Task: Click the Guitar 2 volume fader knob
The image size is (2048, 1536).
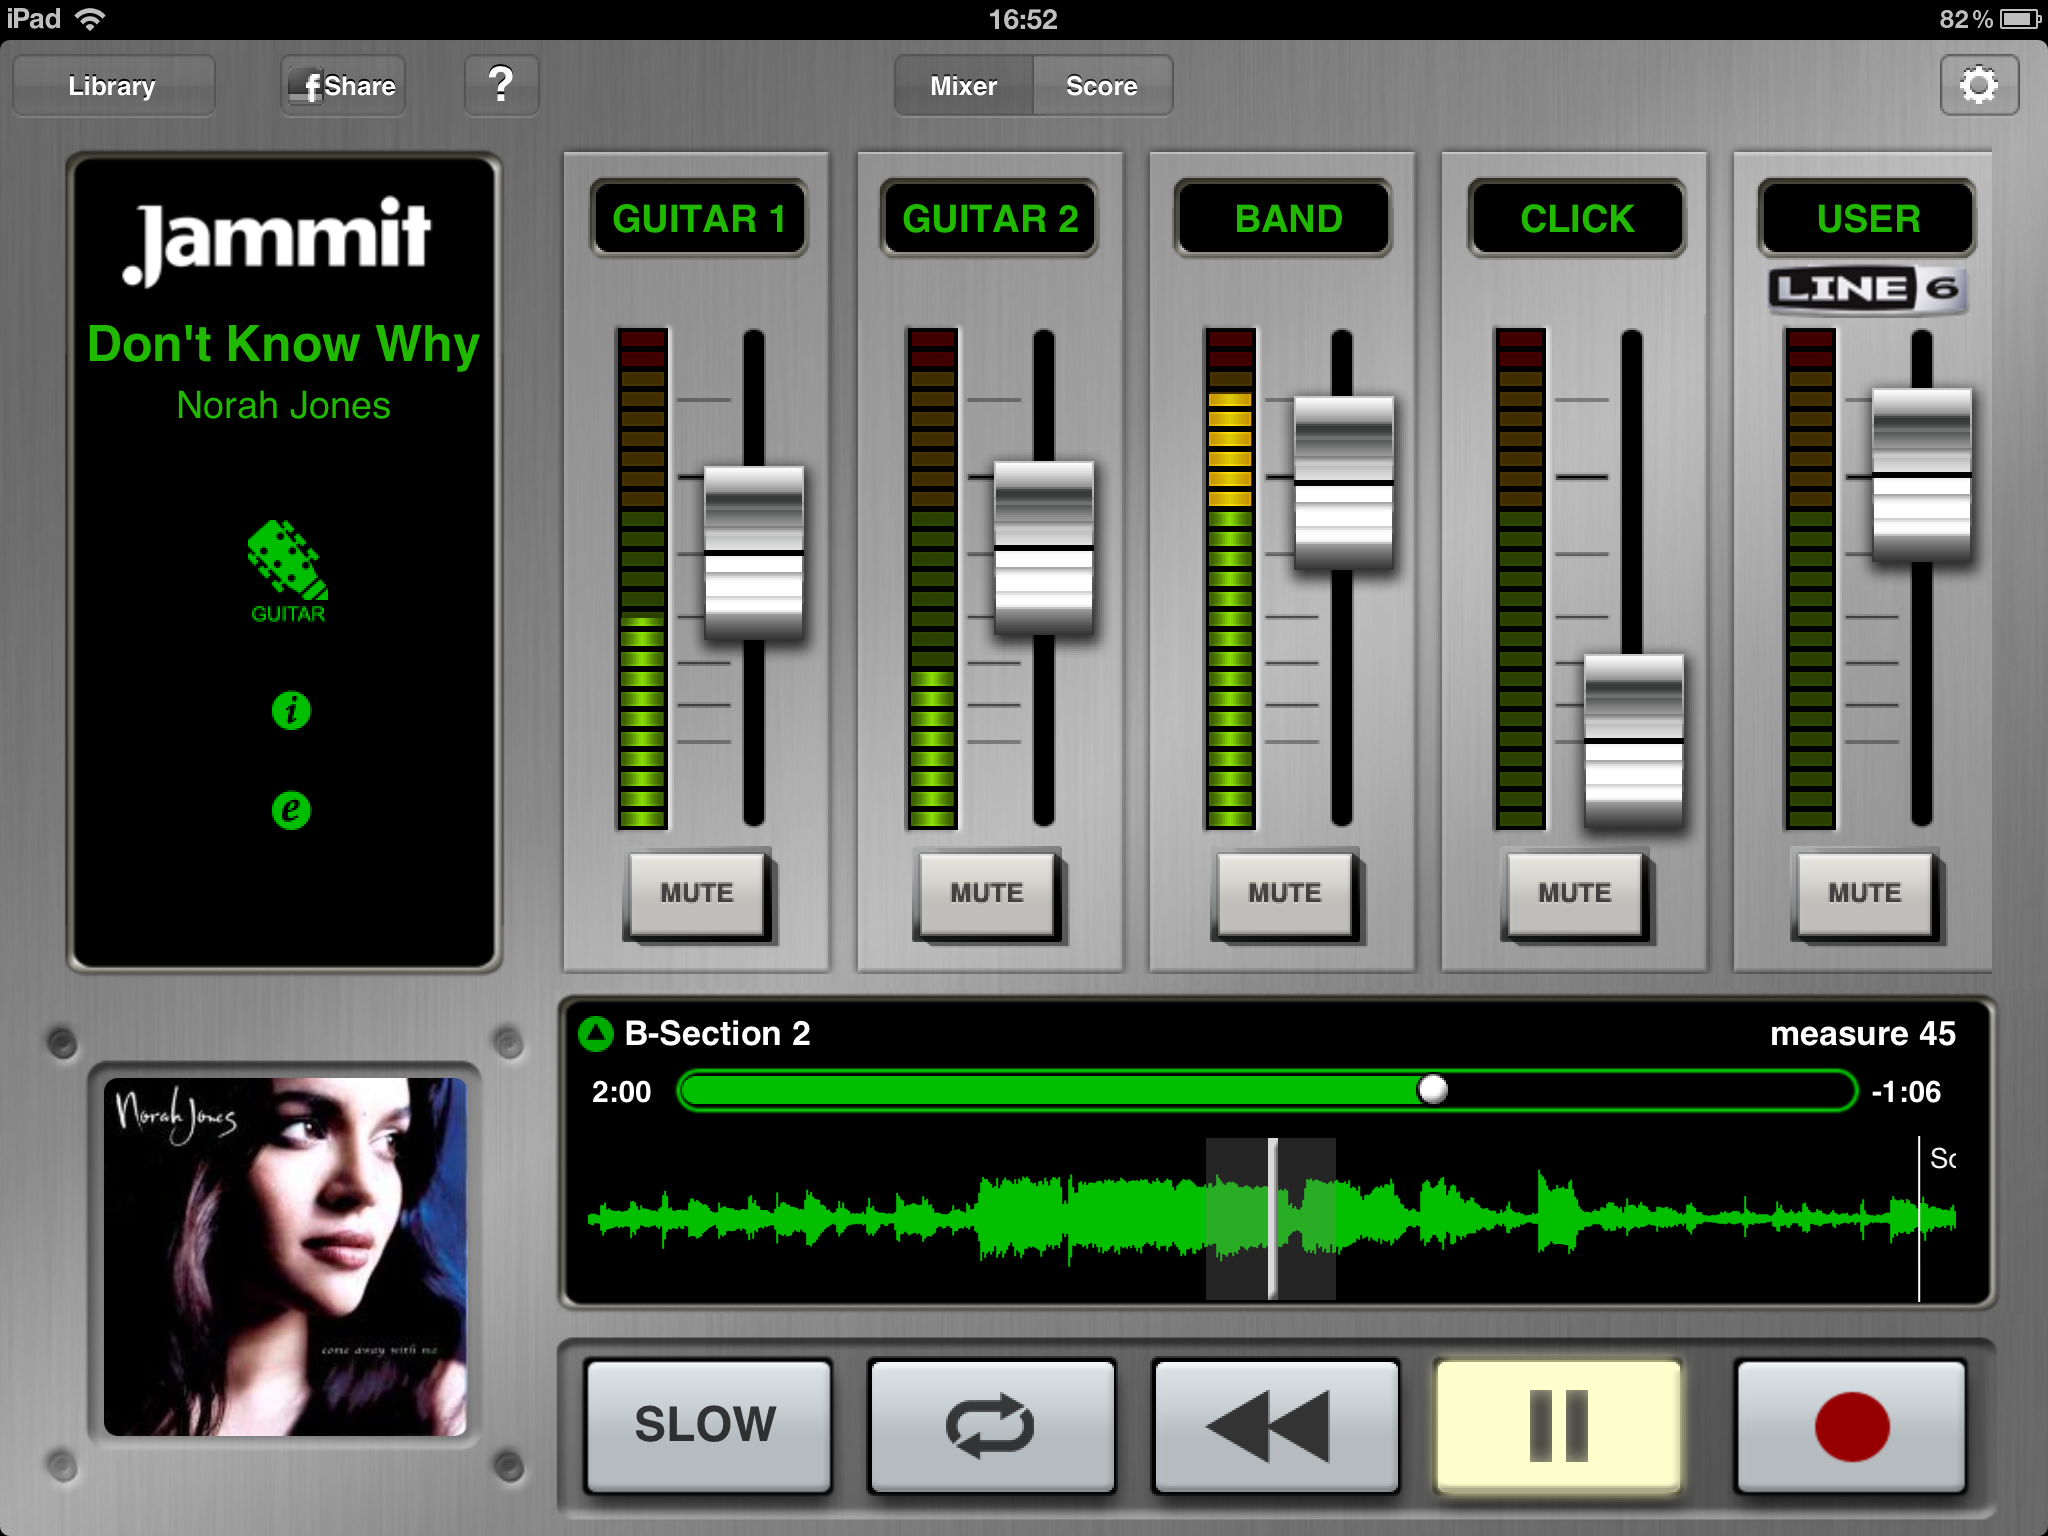Action: click(1044, 547)
